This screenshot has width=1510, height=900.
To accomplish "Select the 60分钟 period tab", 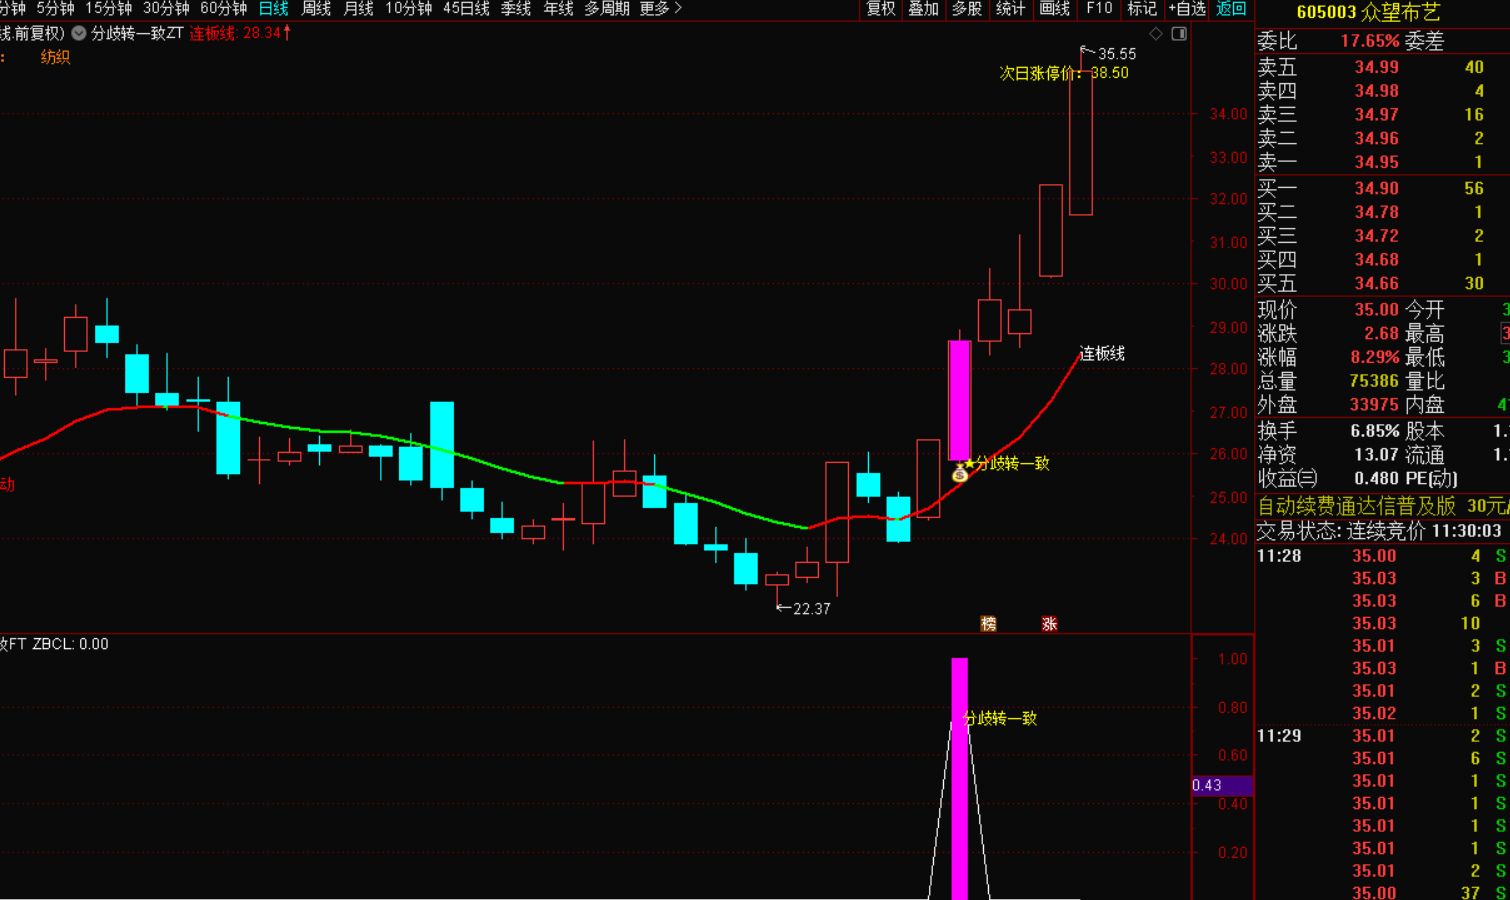I will (x=223, y=9).
